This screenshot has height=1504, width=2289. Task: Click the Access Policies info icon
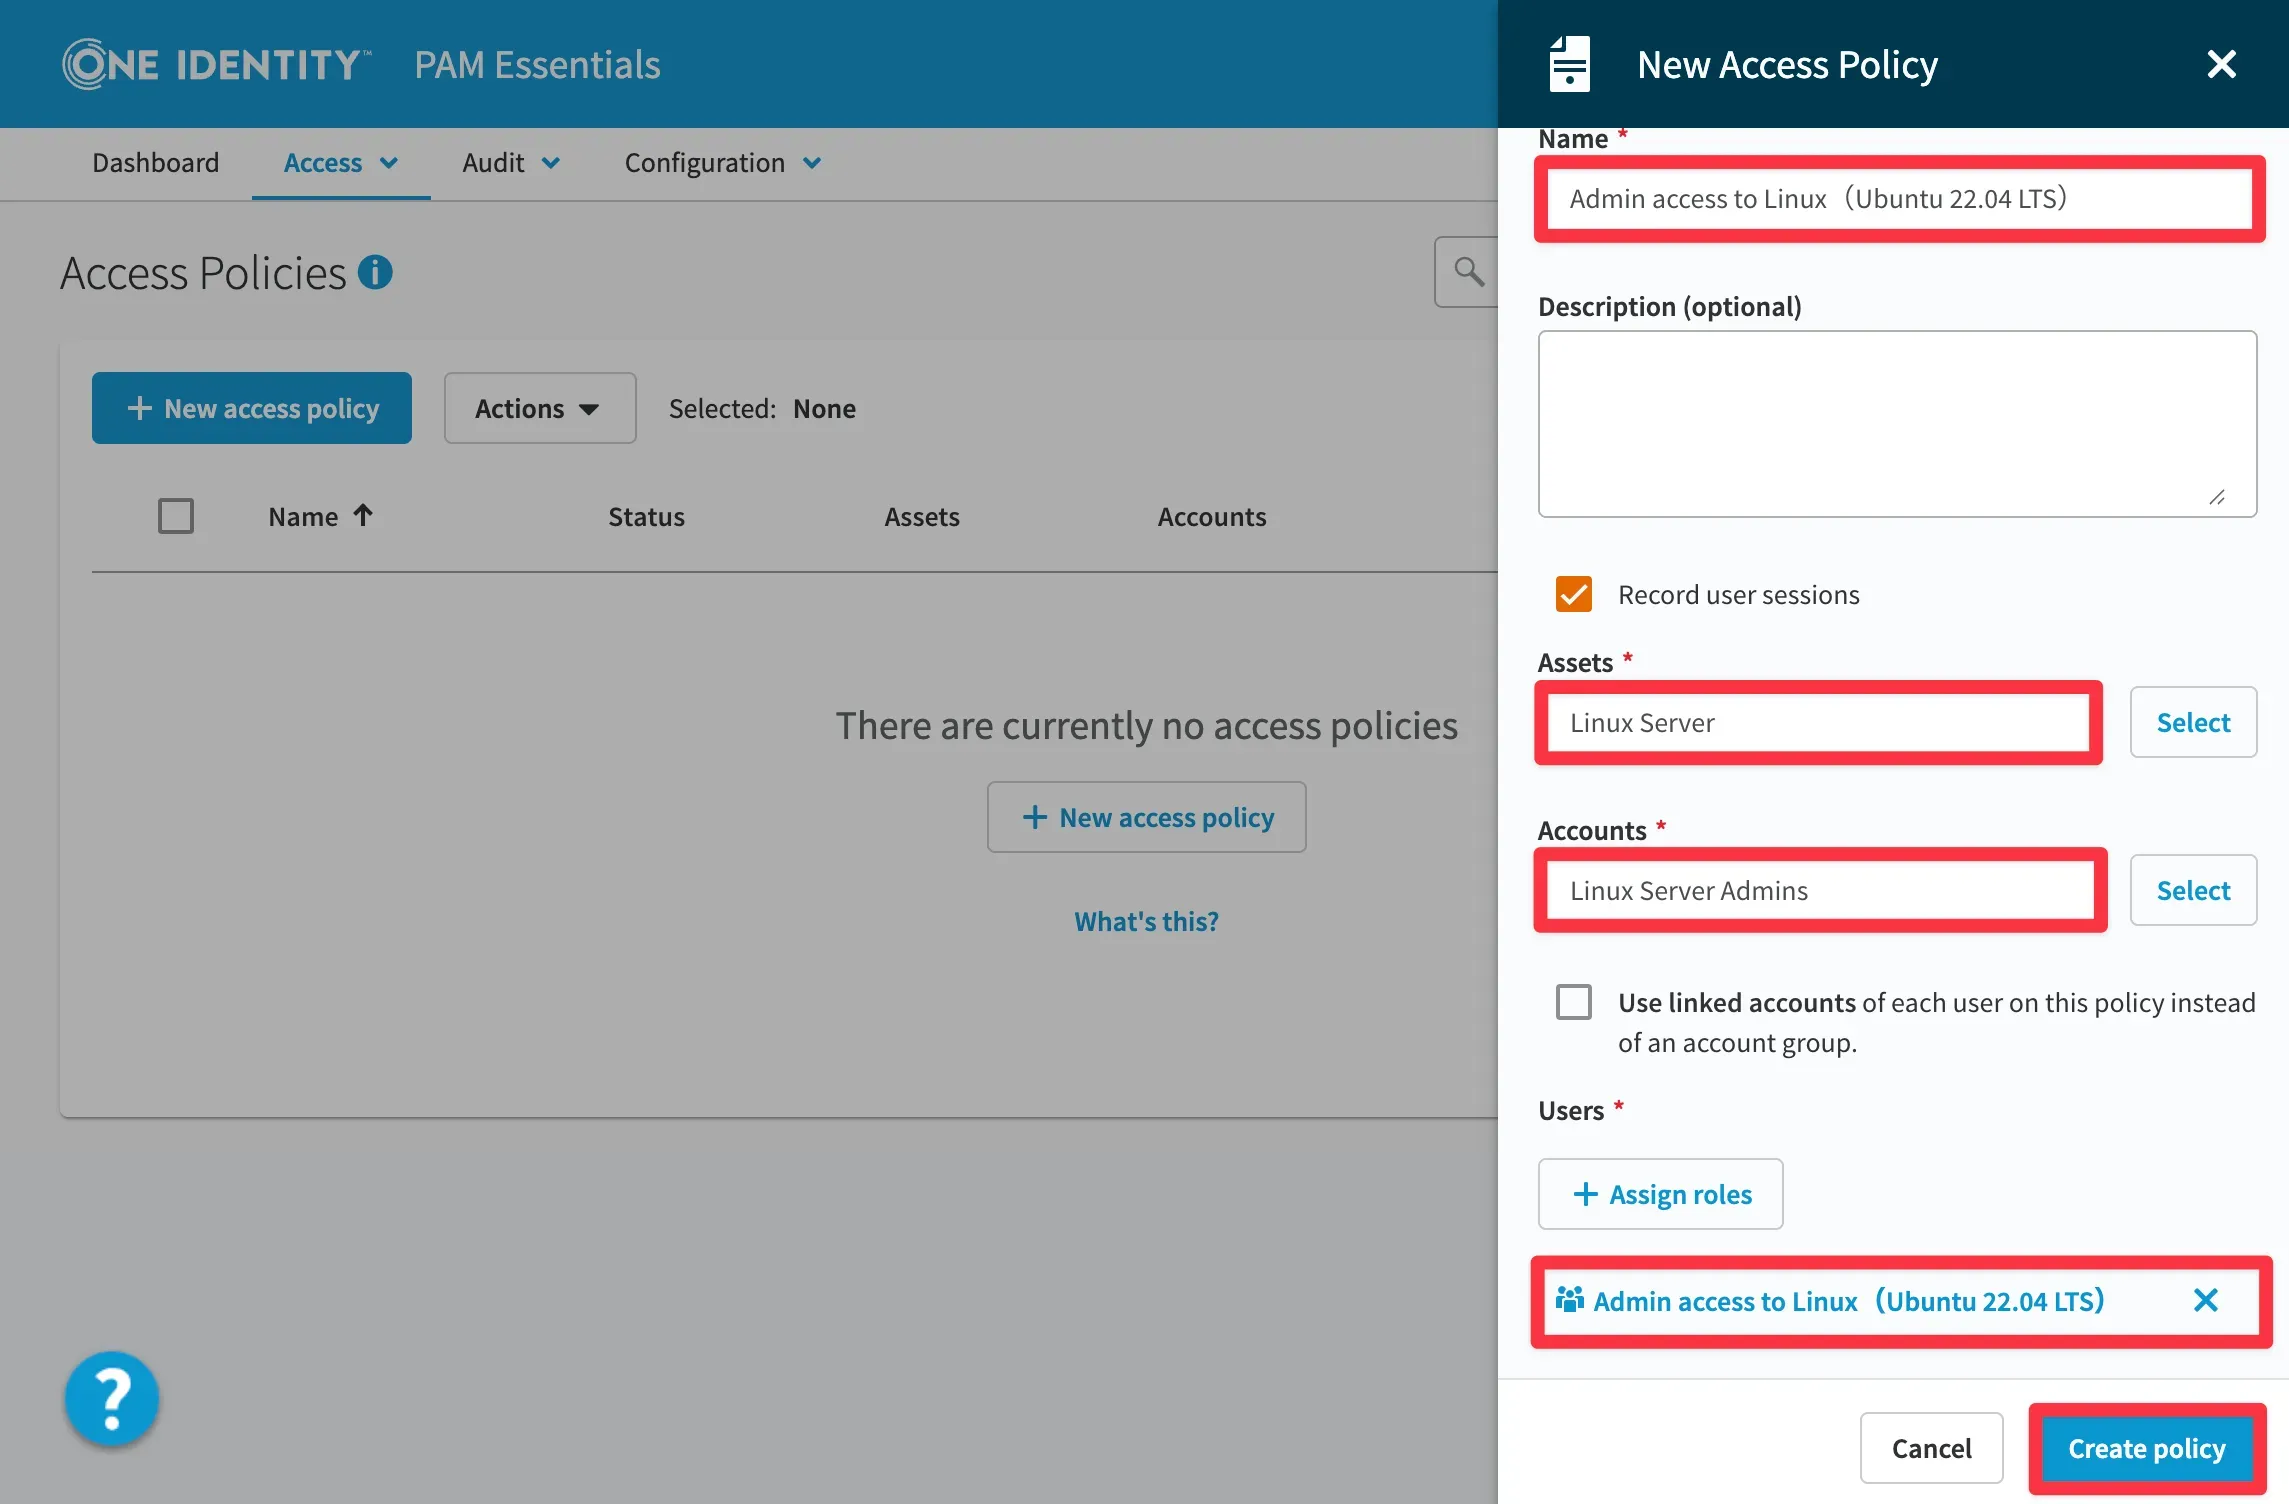[375, 272]
